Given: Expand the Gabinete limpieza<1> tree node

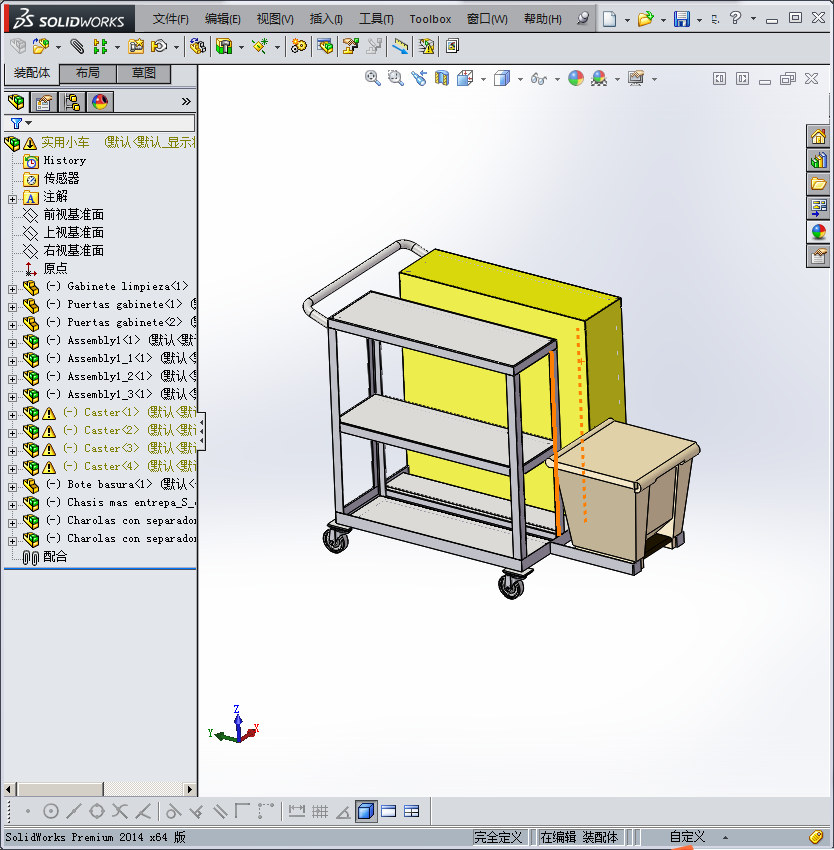Looking at the screenshot, I should pyautogui.click(x=12, y=289).
